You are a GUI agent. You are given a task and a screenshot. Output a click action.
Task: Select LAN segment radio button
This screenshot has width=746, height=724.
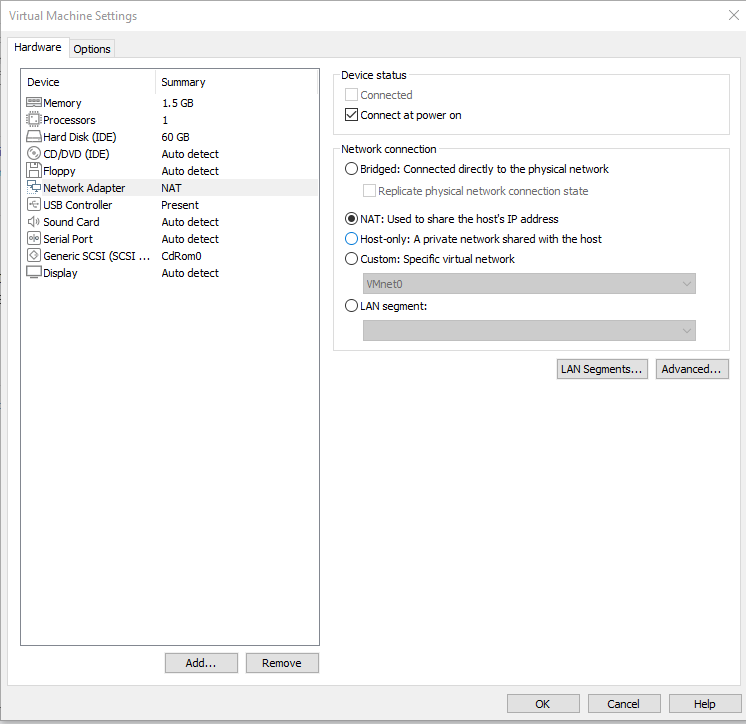[351, 306]
